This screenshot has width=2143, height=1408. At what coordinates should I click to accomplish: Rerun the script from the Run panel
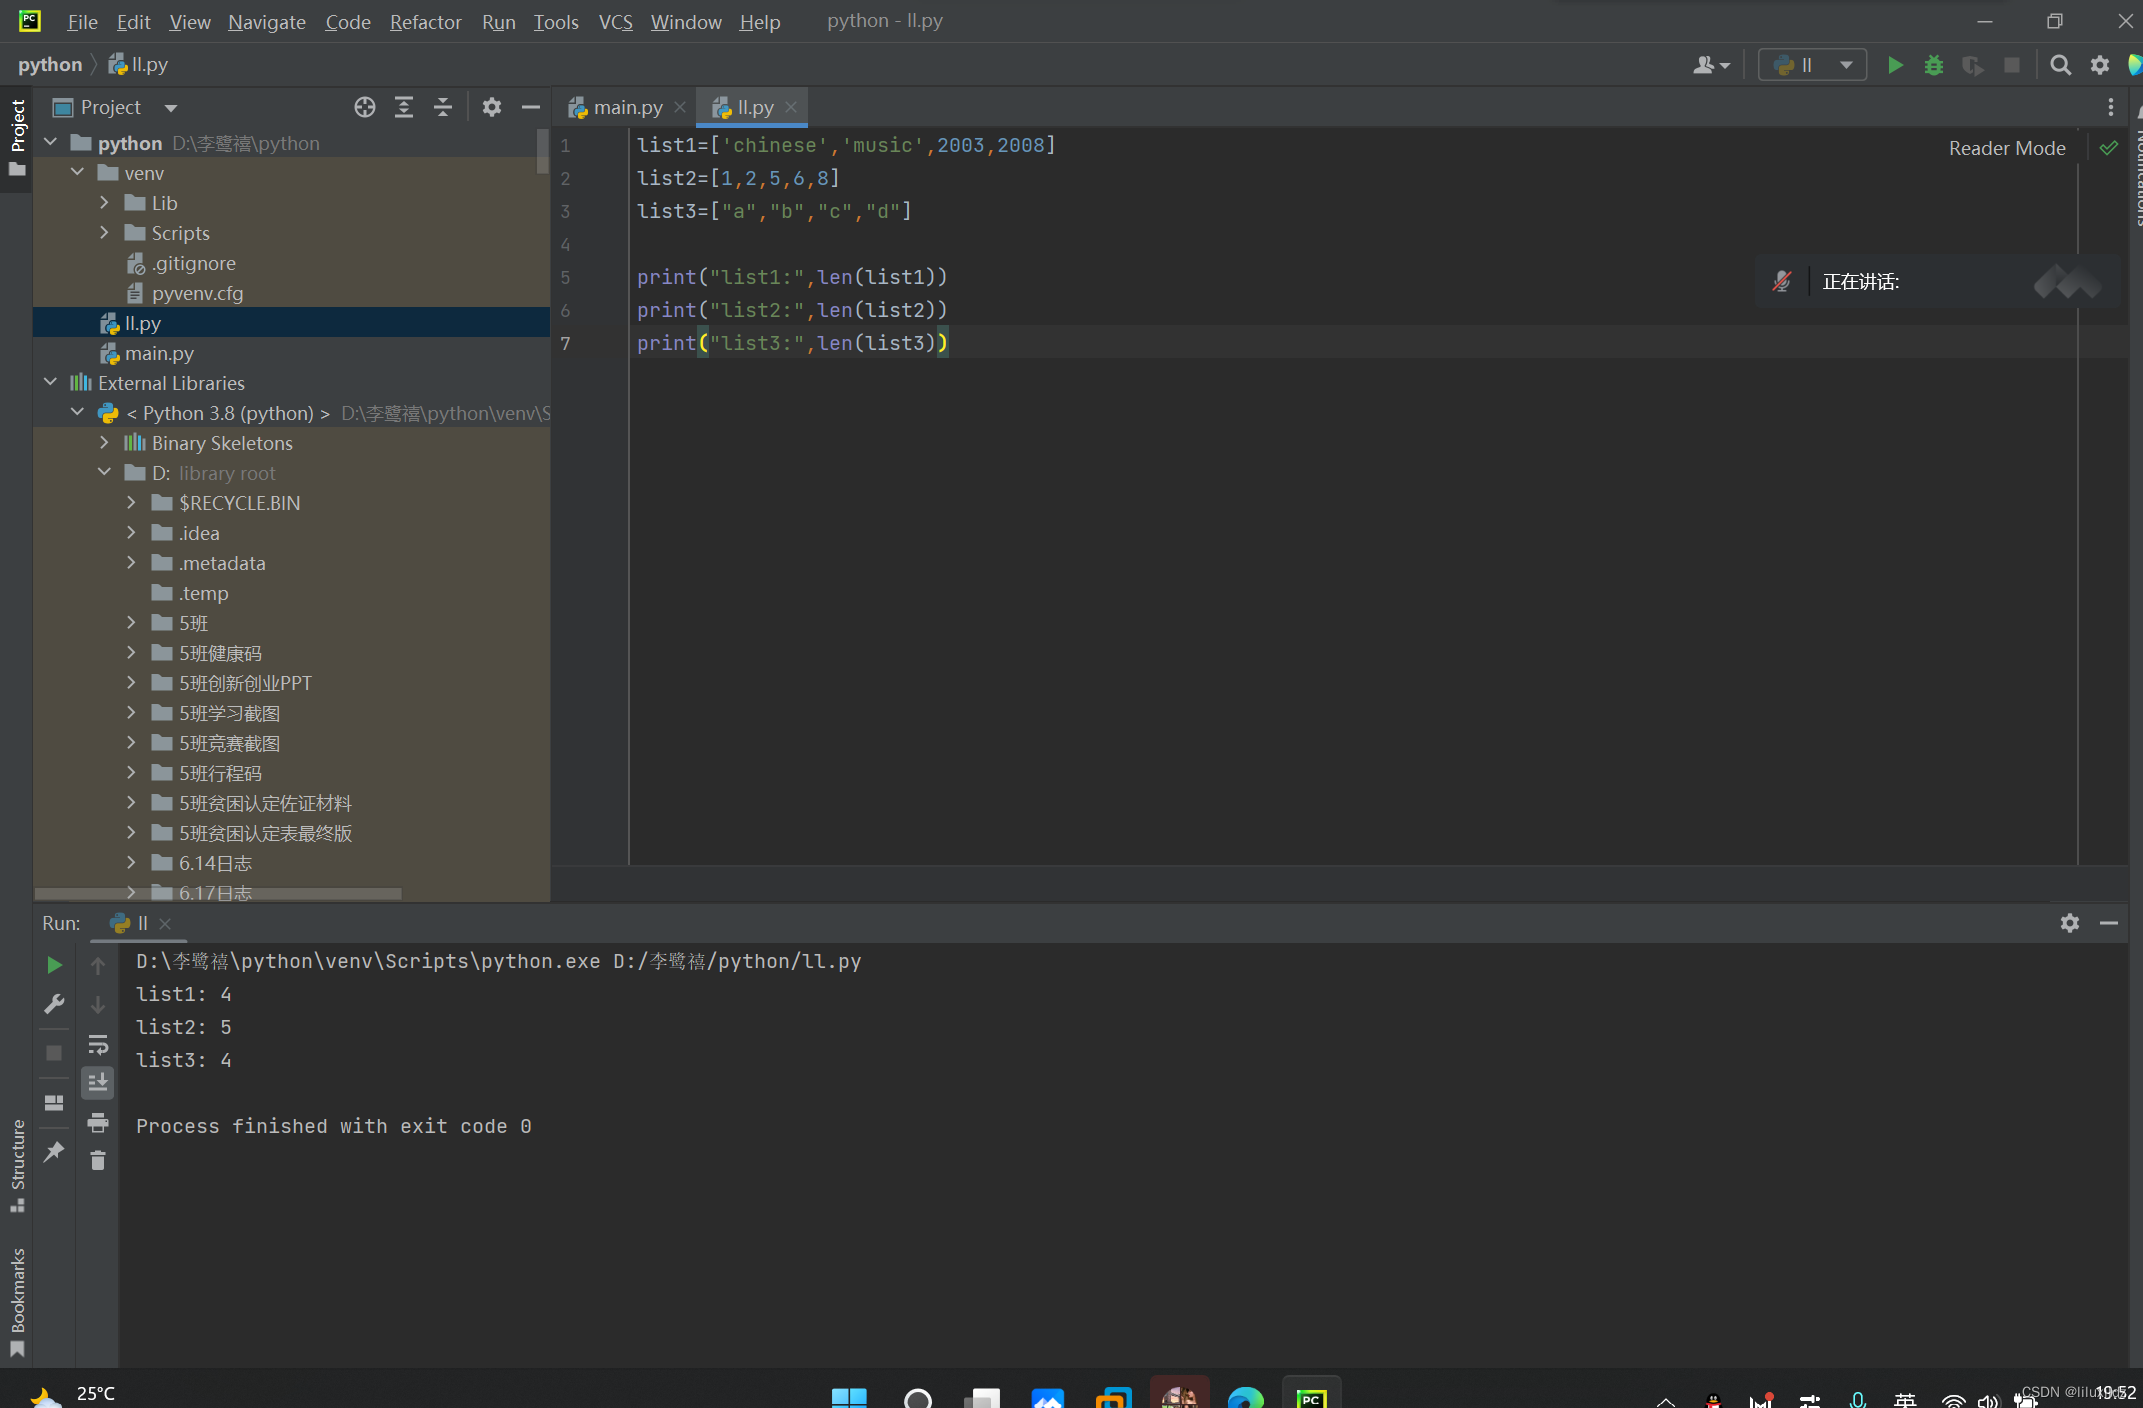(x=54, y=965)
